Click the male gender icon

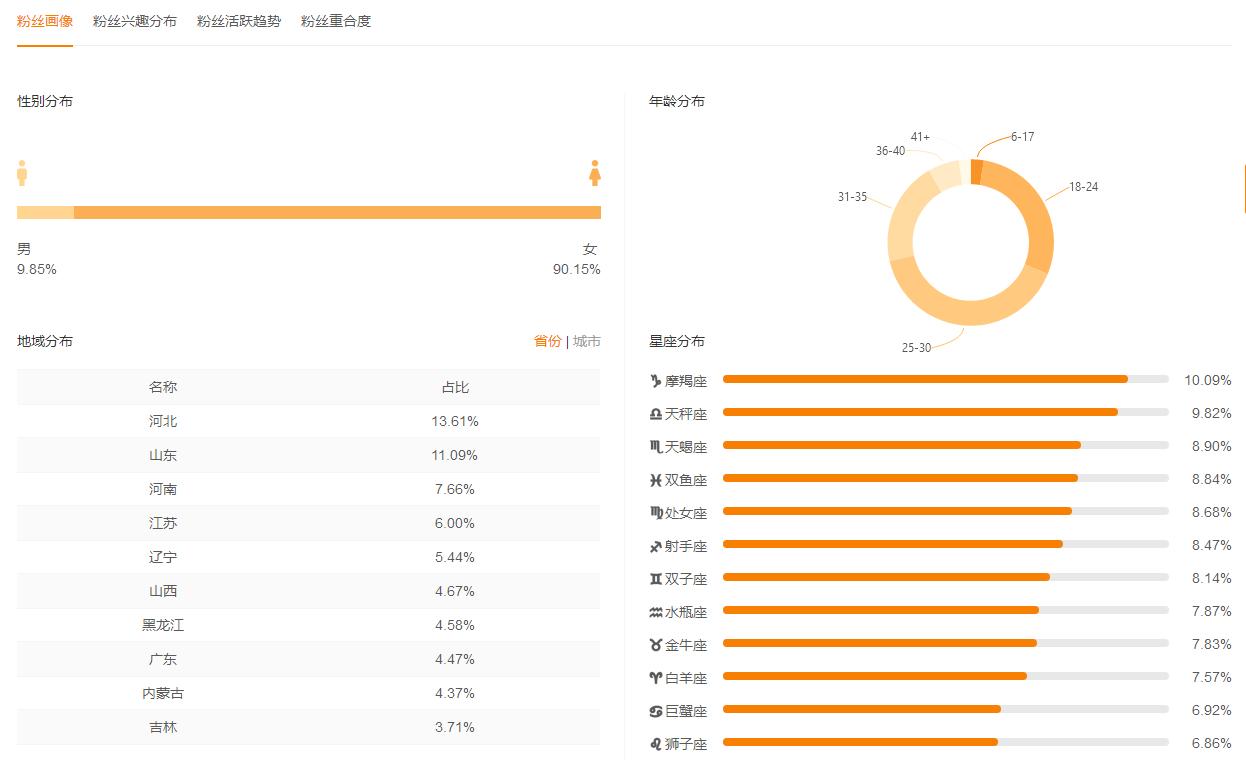click(x=22, y=172)
